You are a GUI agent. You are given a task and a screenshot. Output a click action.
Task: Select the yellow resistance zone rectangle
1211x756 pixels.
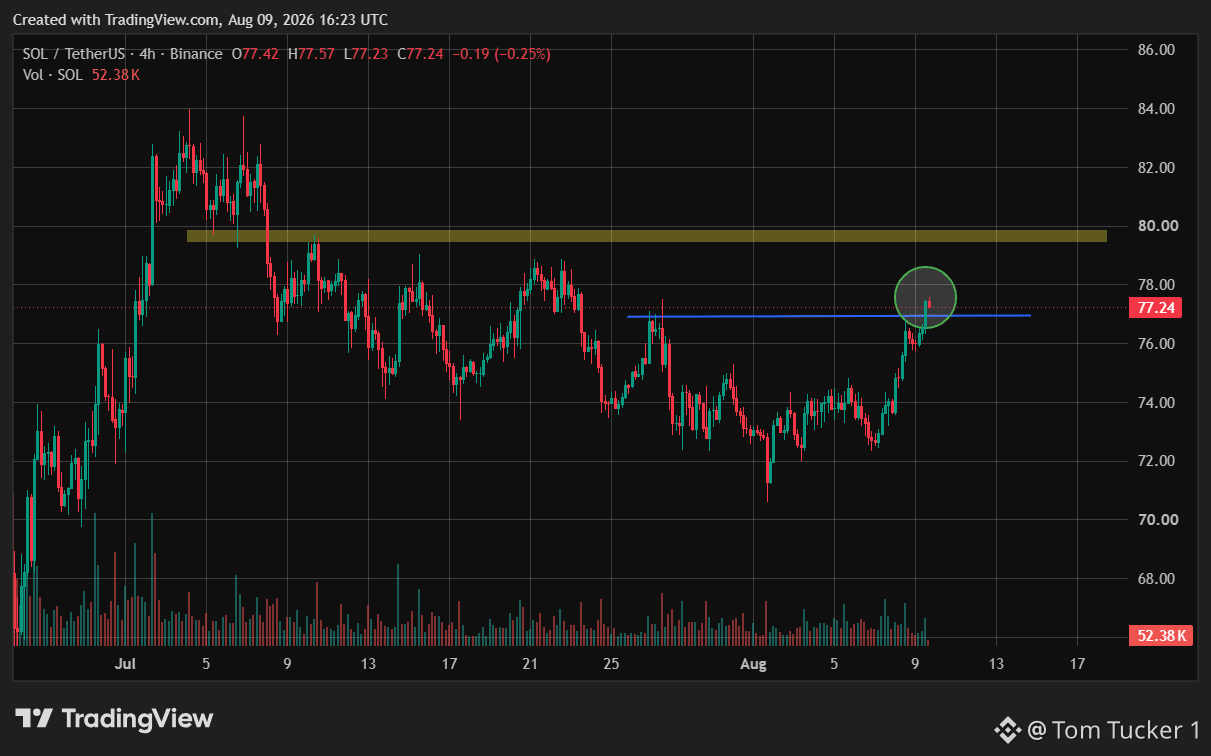tap(647, 236)
